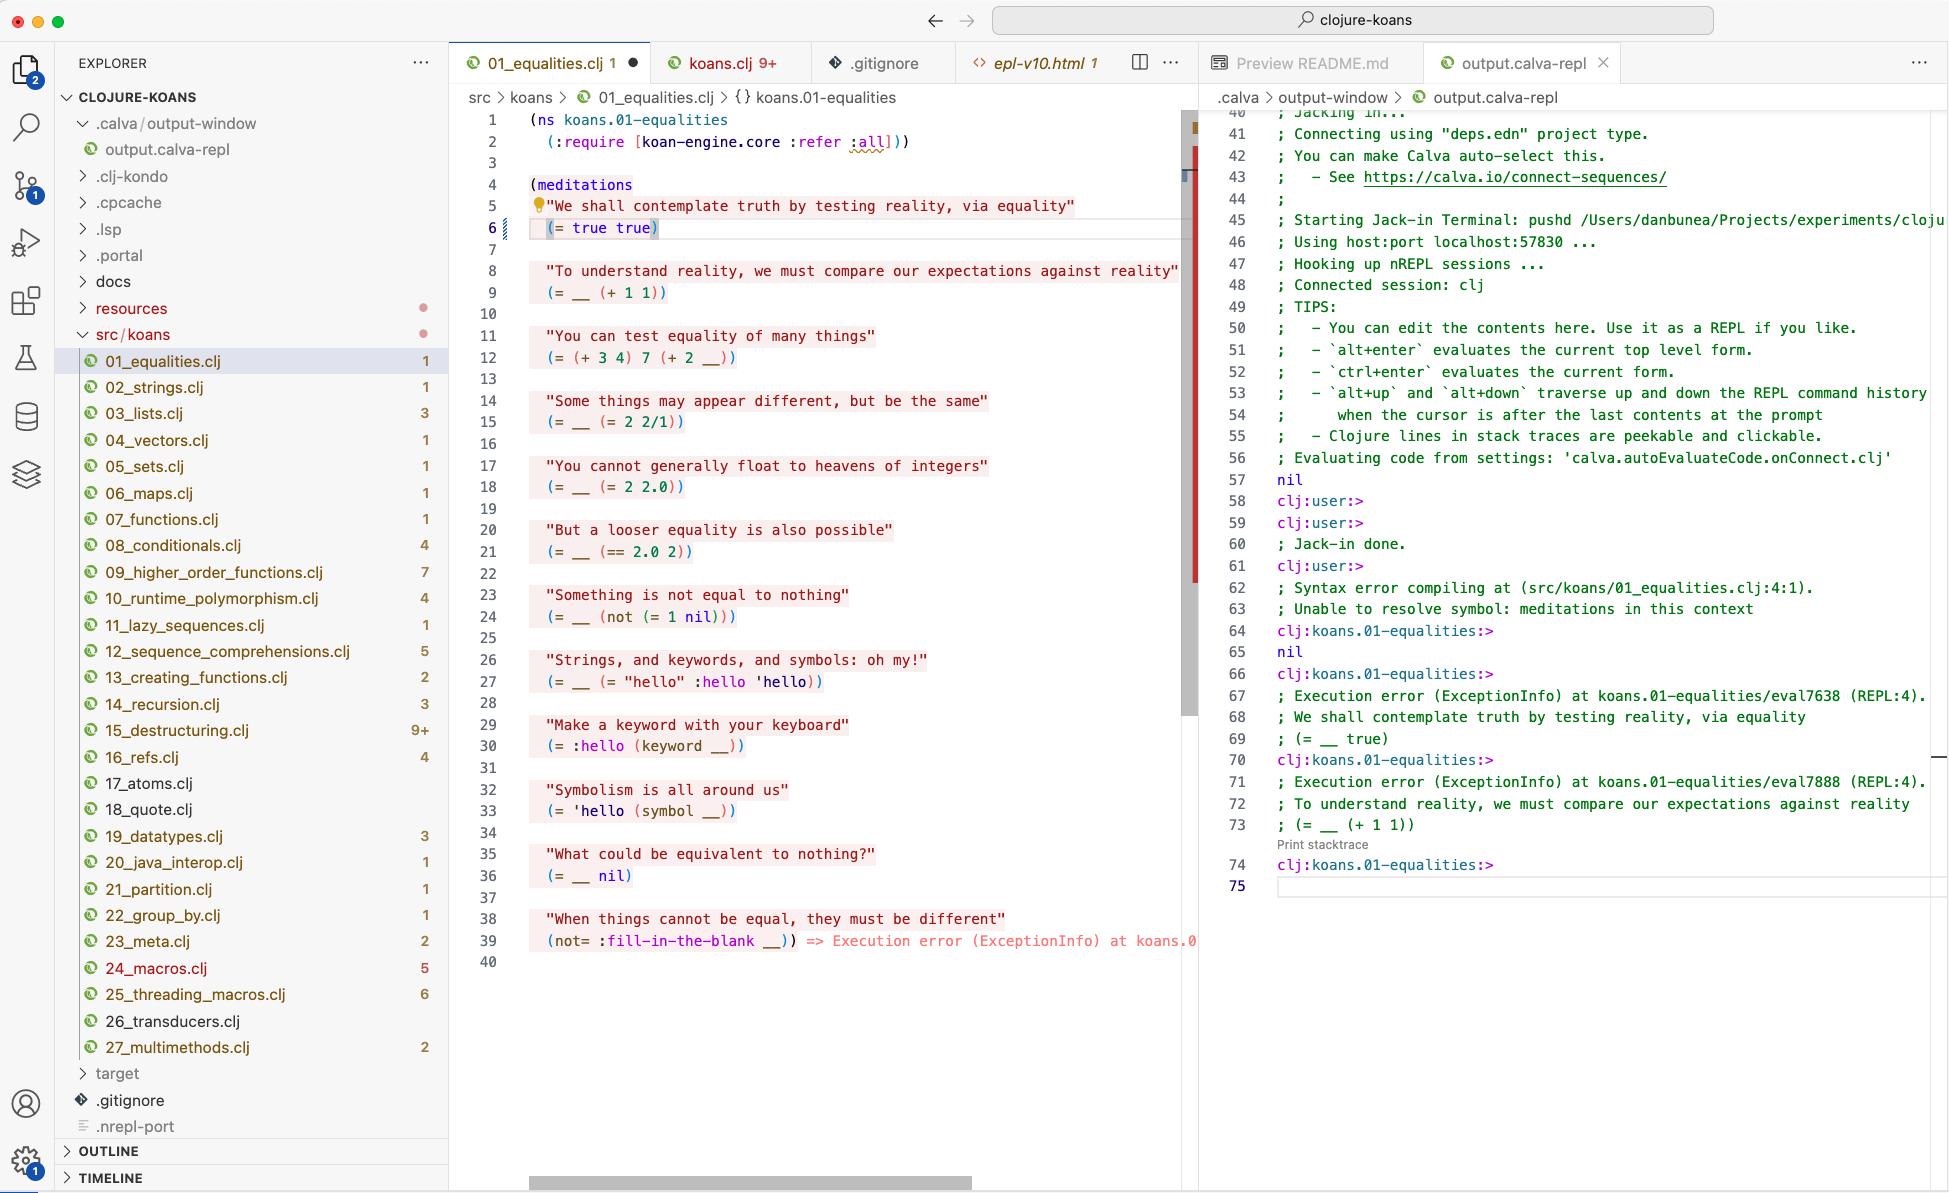
Task: Switch to Preview README.md tab
Action: pos(1311,63)
